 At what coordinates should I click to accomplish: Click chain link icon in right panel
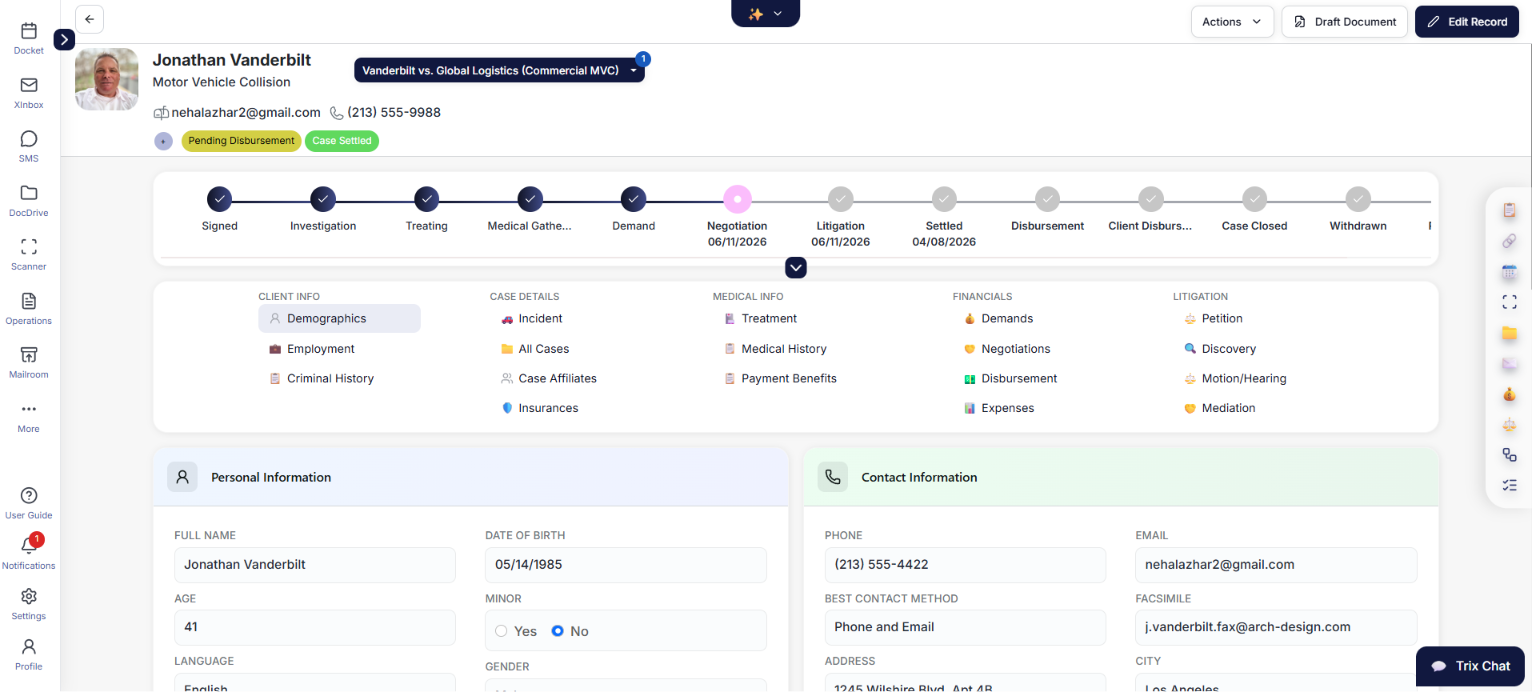click(x=1509, y=241)
